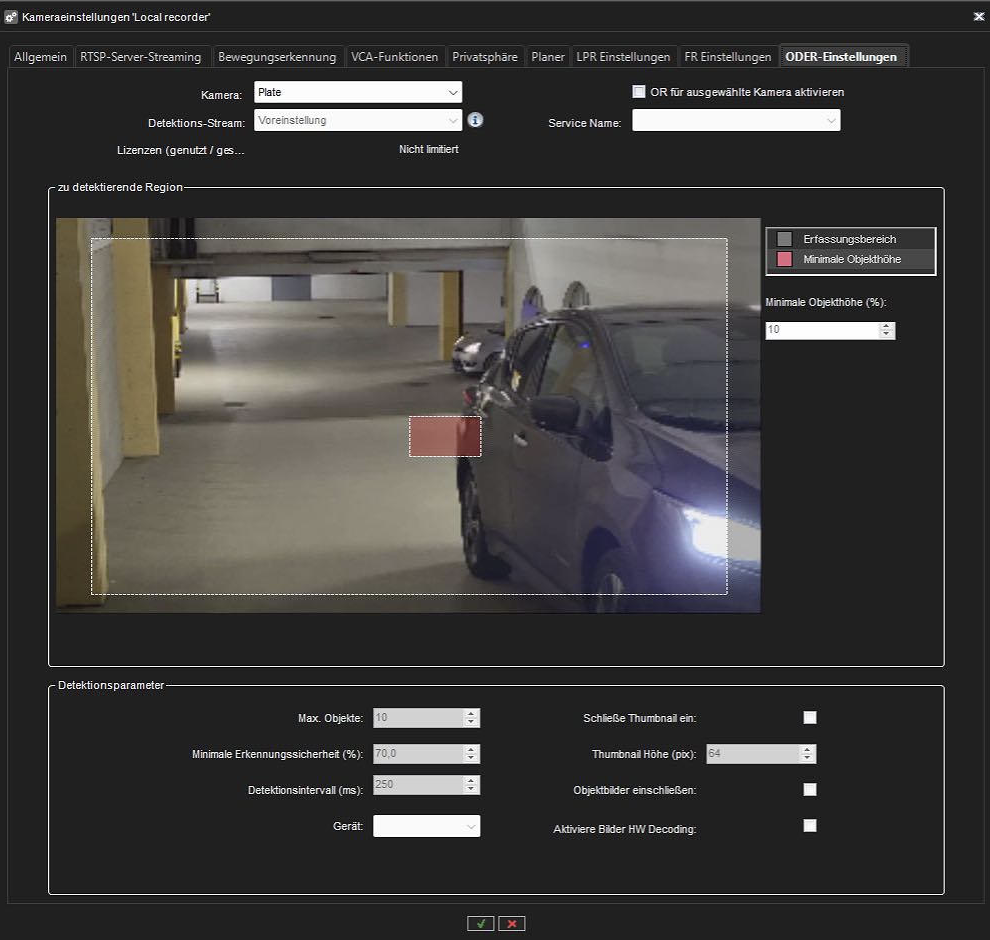Select the grey Erfassungsbereich swatch
The image size is (990, 940).
784,239
